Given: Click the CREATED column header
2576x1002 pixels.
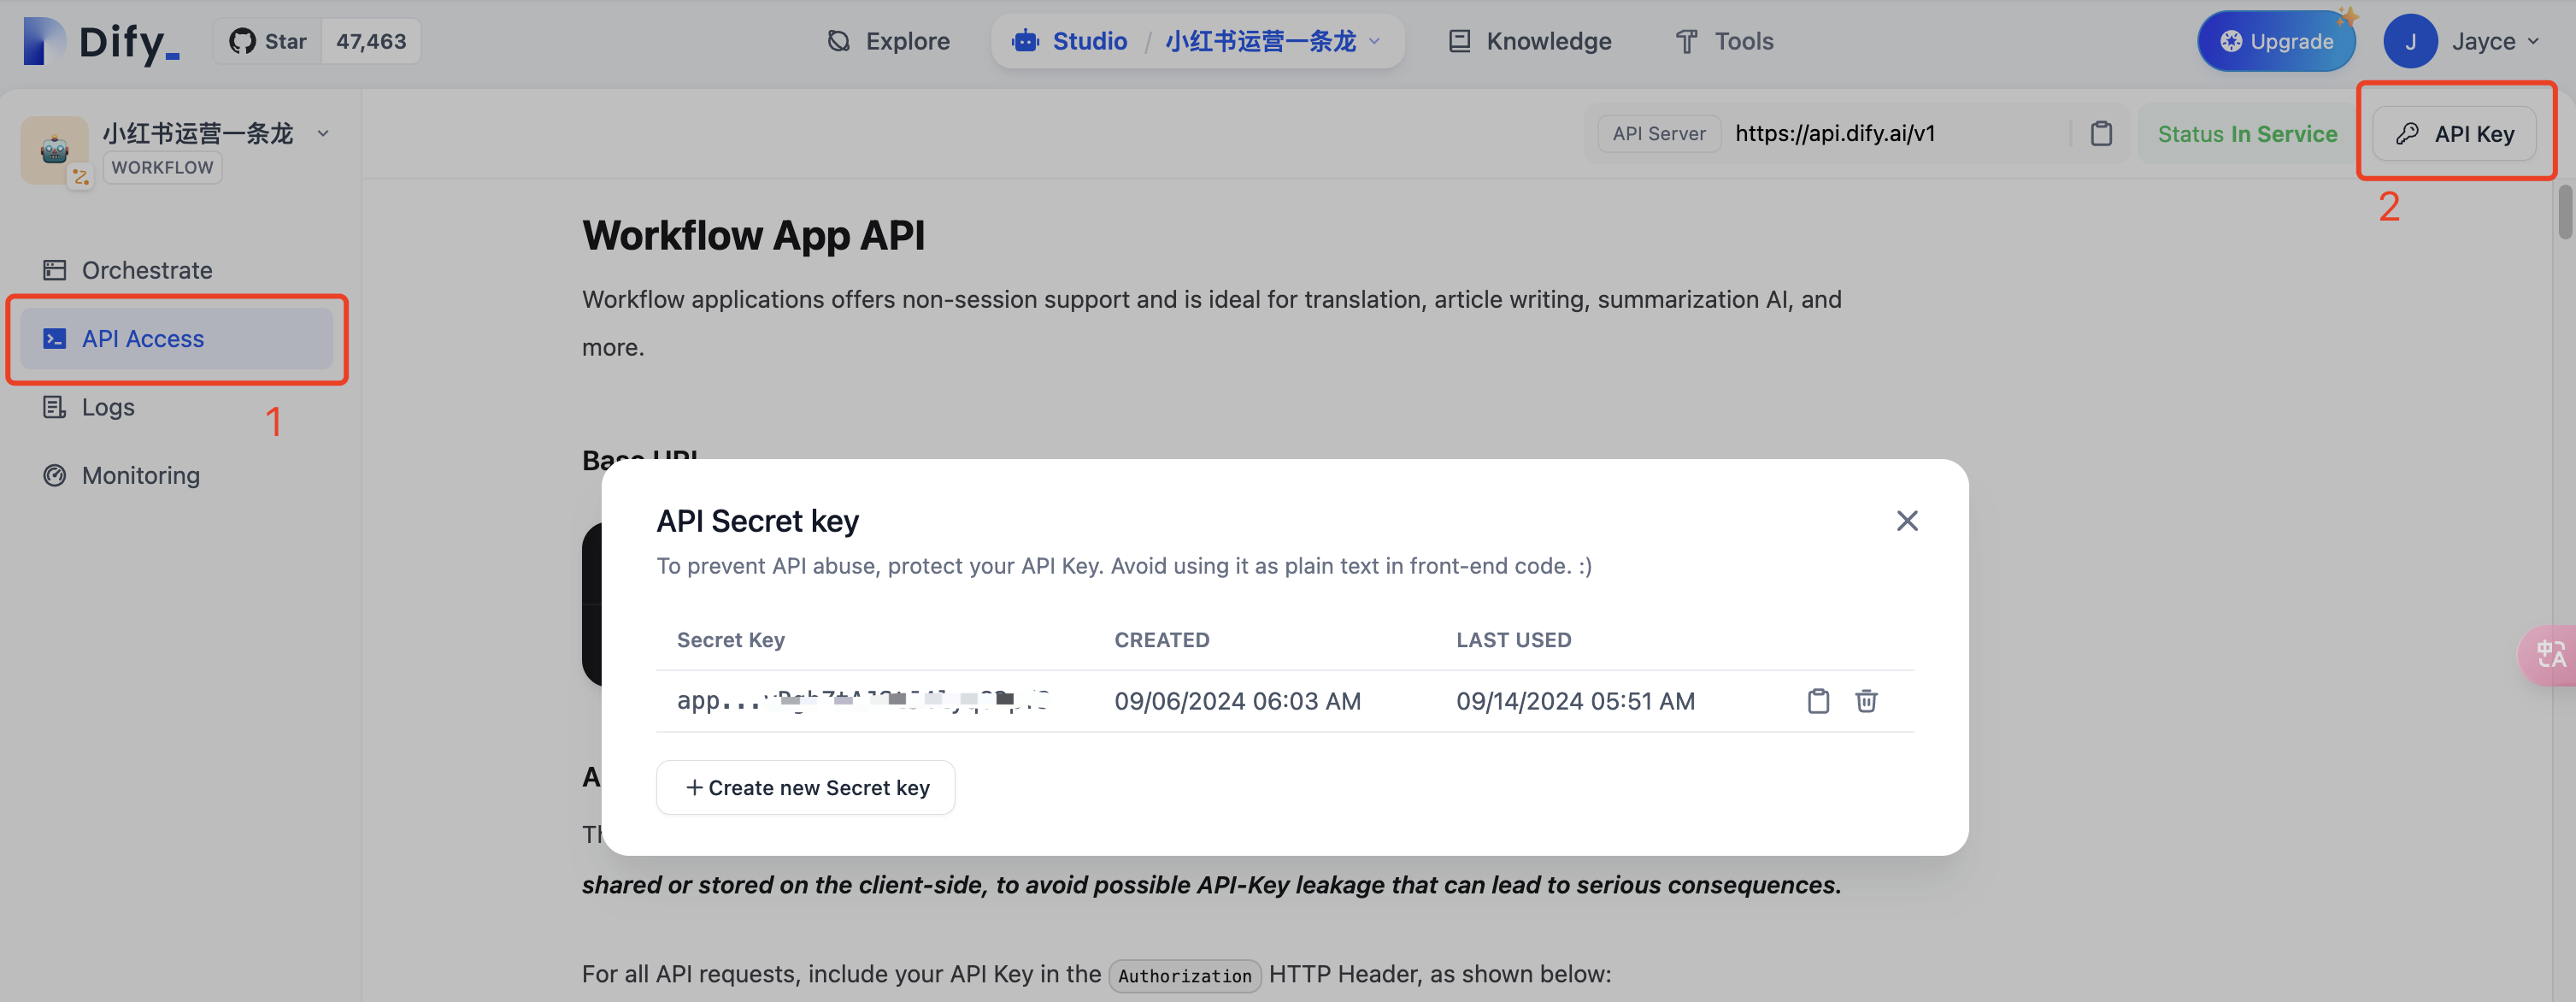Looking at the screenshot, I should (x=1162, y=640).
